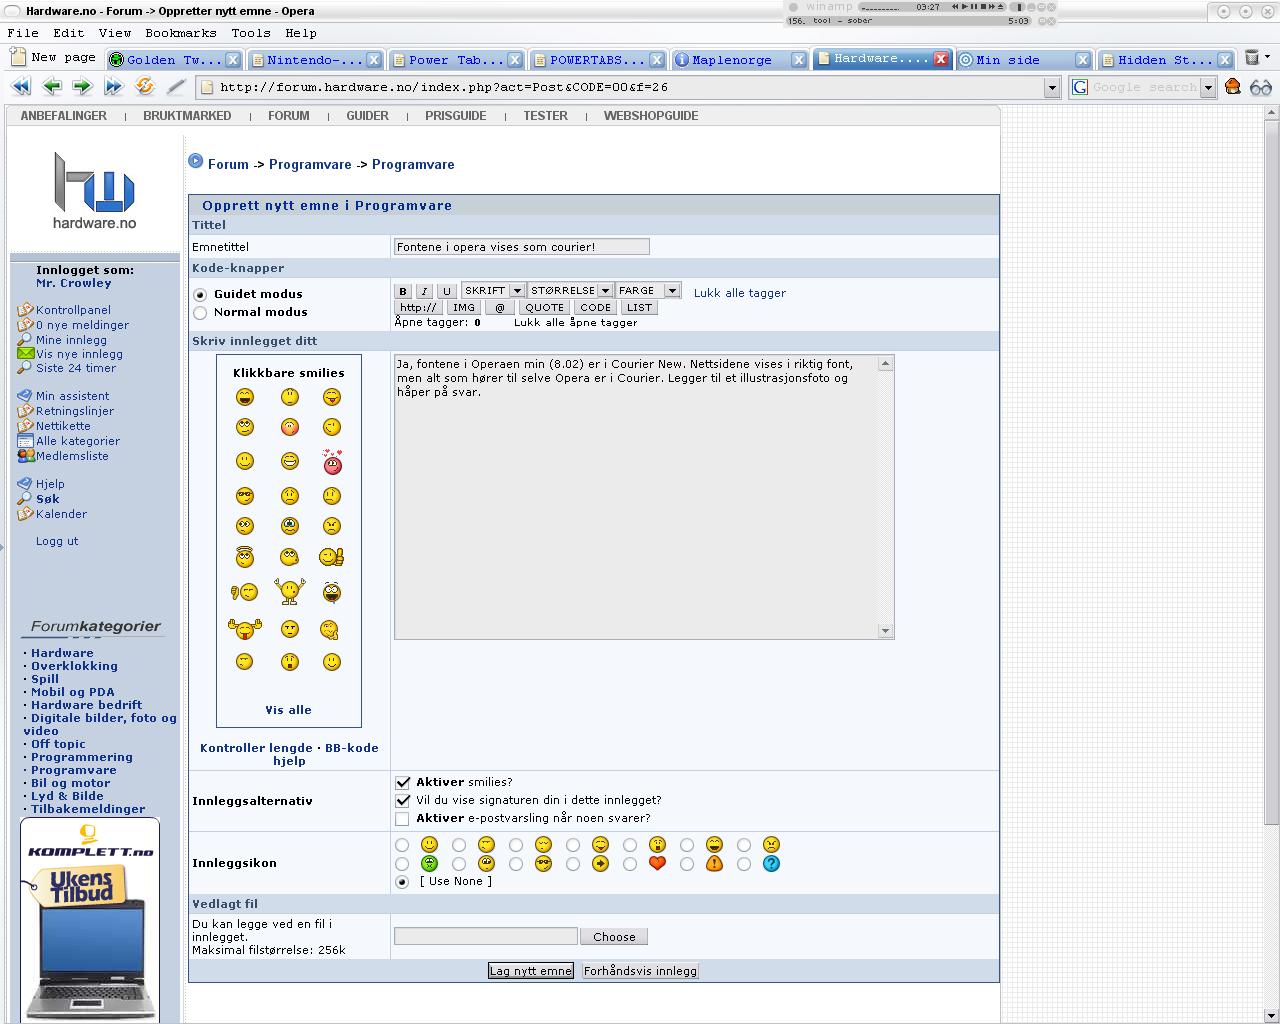
Task: Click QUOTE code button
Action: pos(545,308)
